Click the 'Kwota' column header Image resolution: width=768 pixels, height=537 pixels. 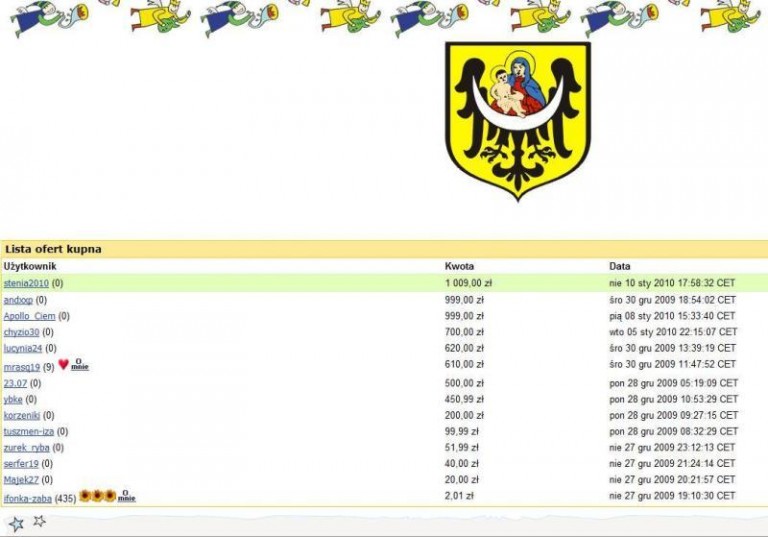(x=459, y=267)
